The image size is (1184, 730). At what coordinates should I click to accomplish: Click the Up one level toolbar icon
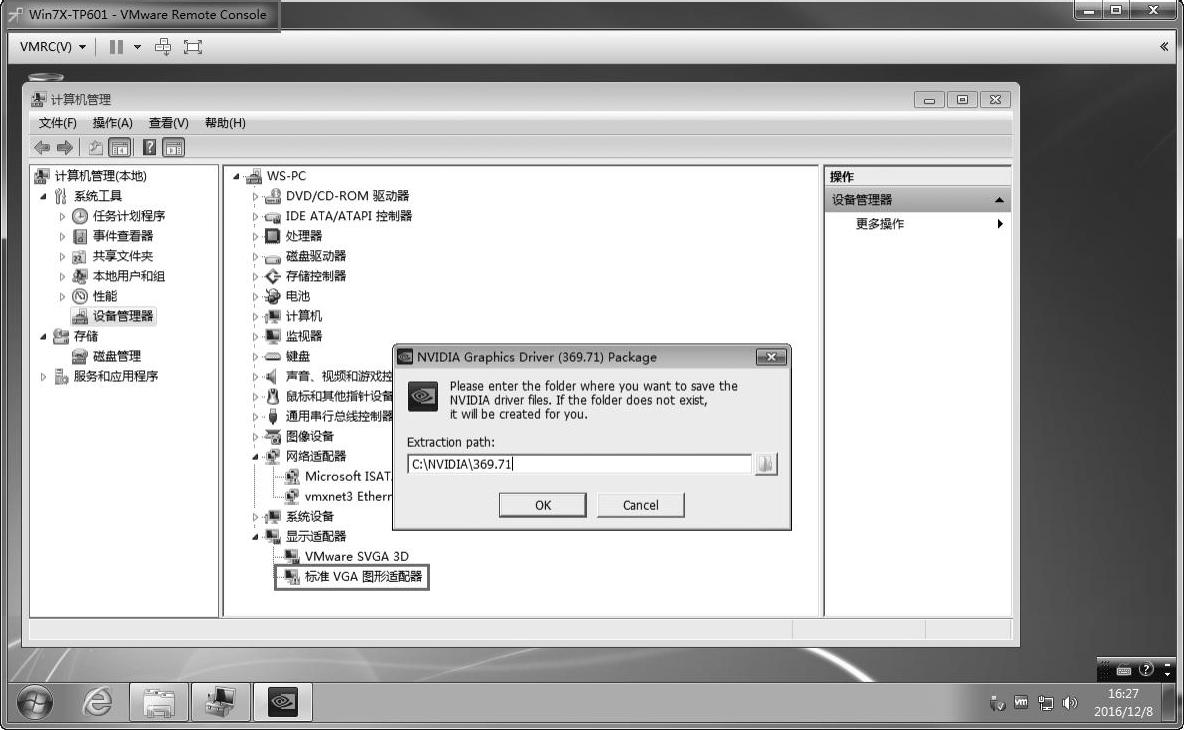[95, 148]
